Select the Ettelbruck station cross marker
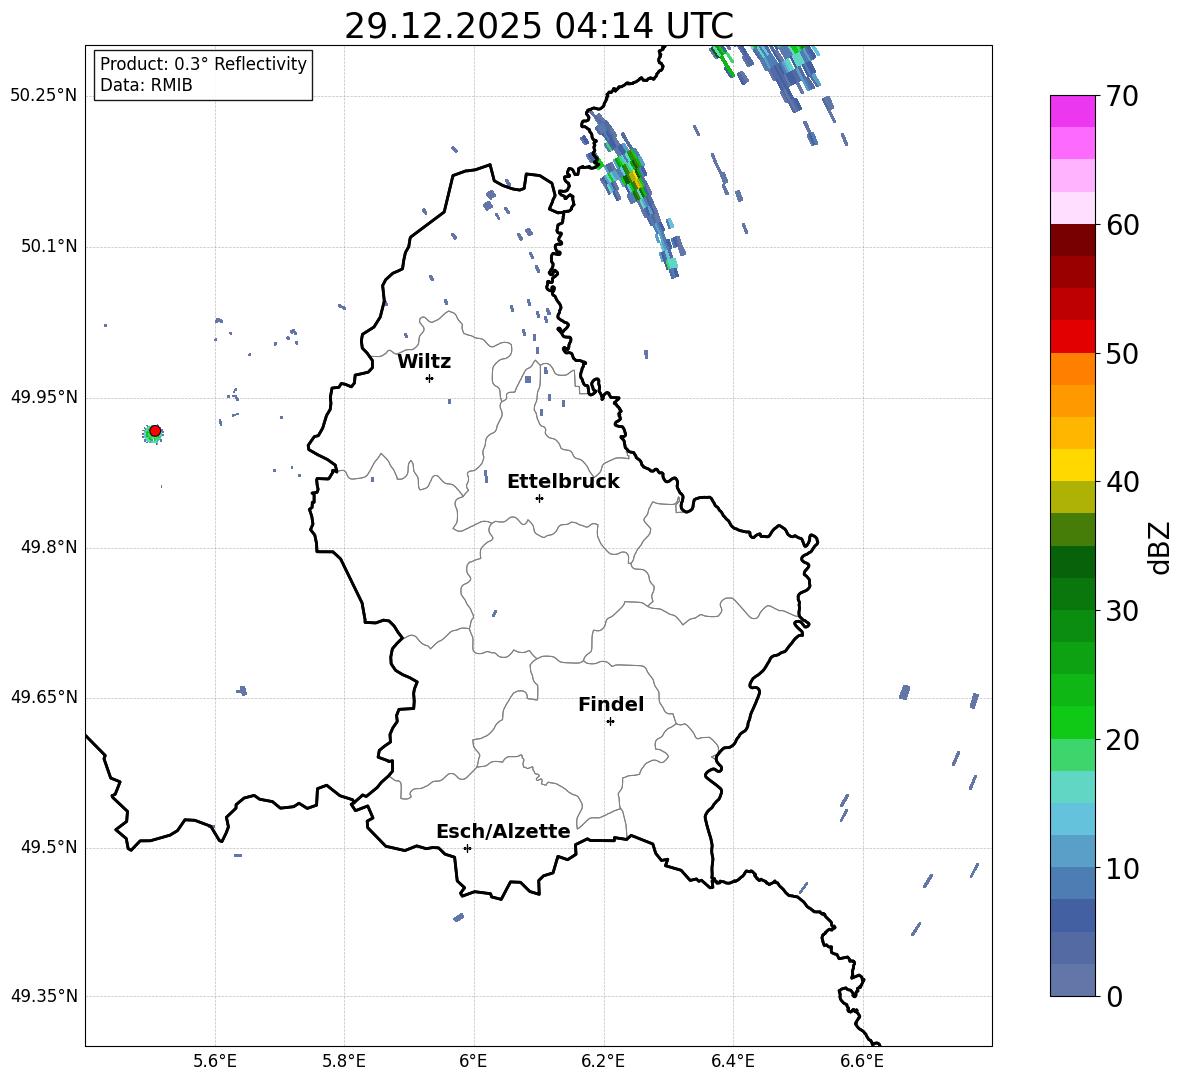Viewport: 1184px width, 1081px height. [x=539, y=498]
